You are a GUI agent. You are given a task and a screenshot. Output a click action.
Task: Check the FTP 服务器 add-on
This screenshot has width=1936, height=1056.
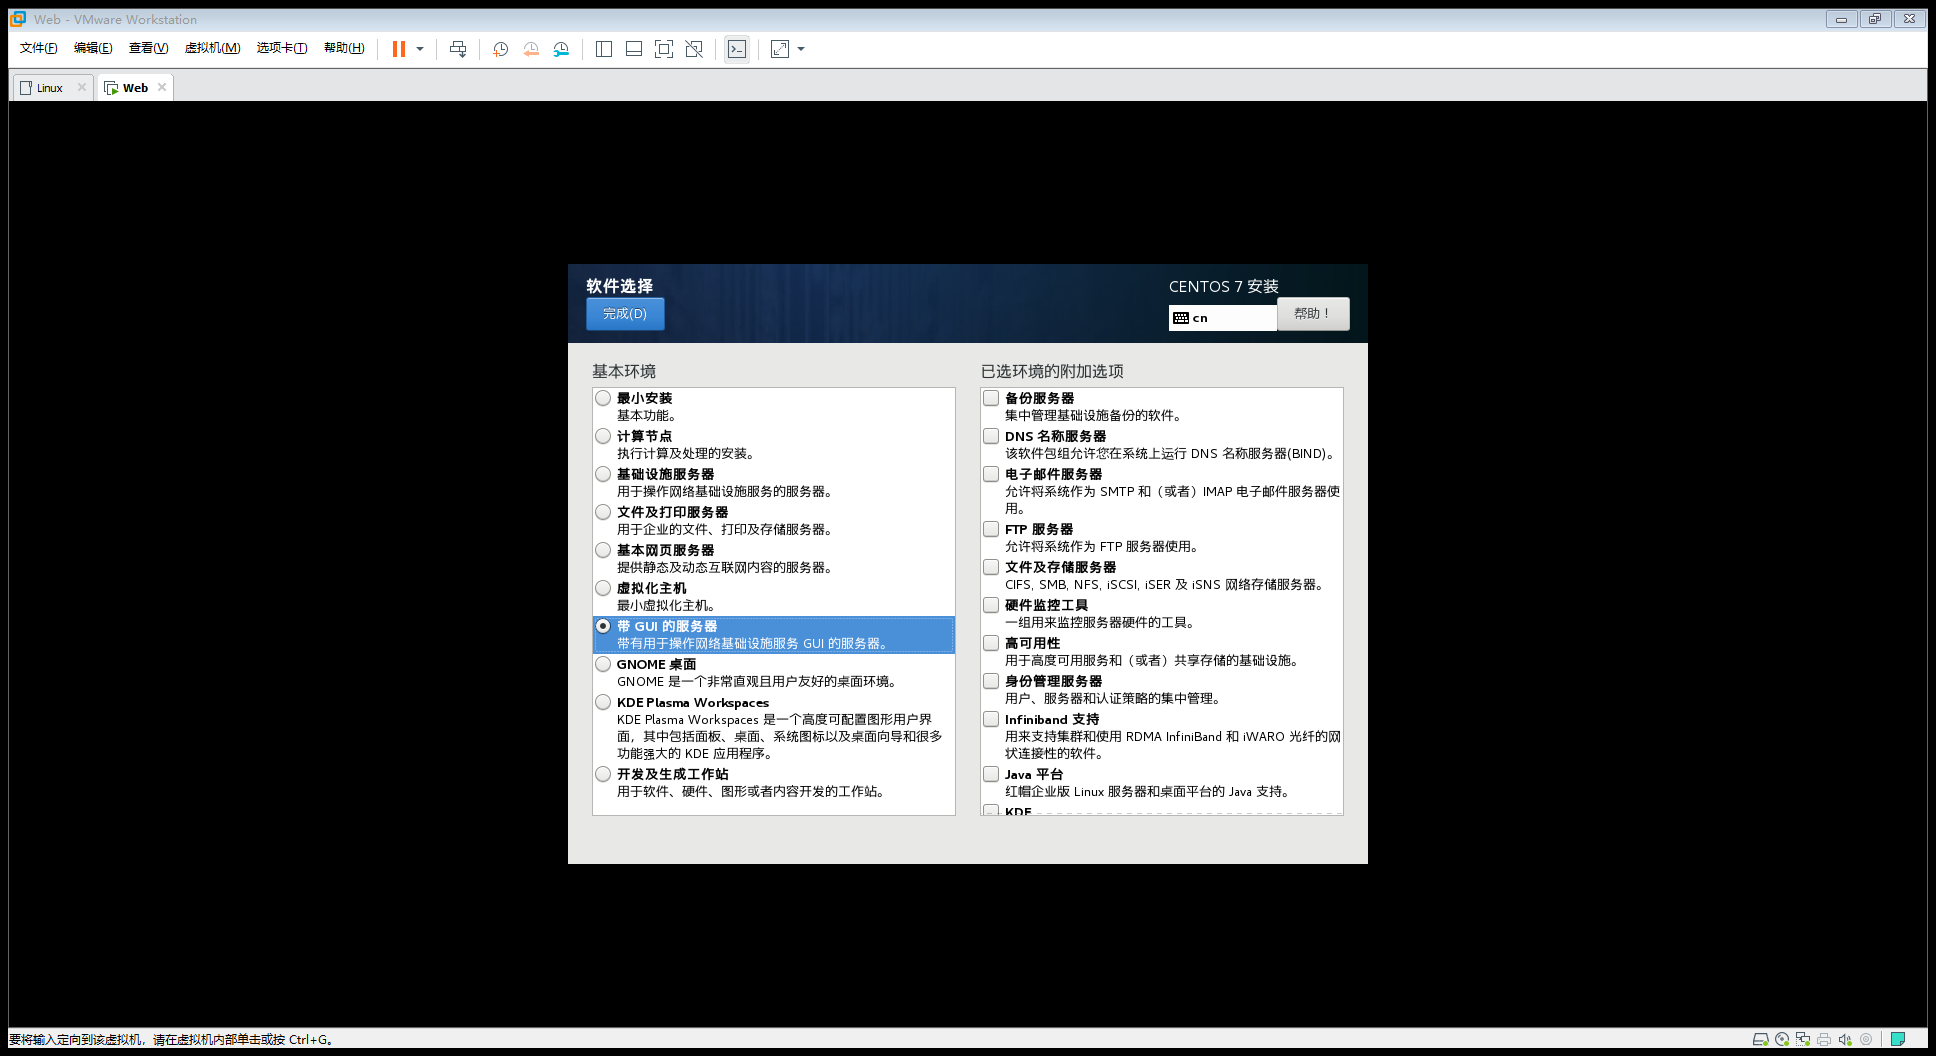click(991, 529)
